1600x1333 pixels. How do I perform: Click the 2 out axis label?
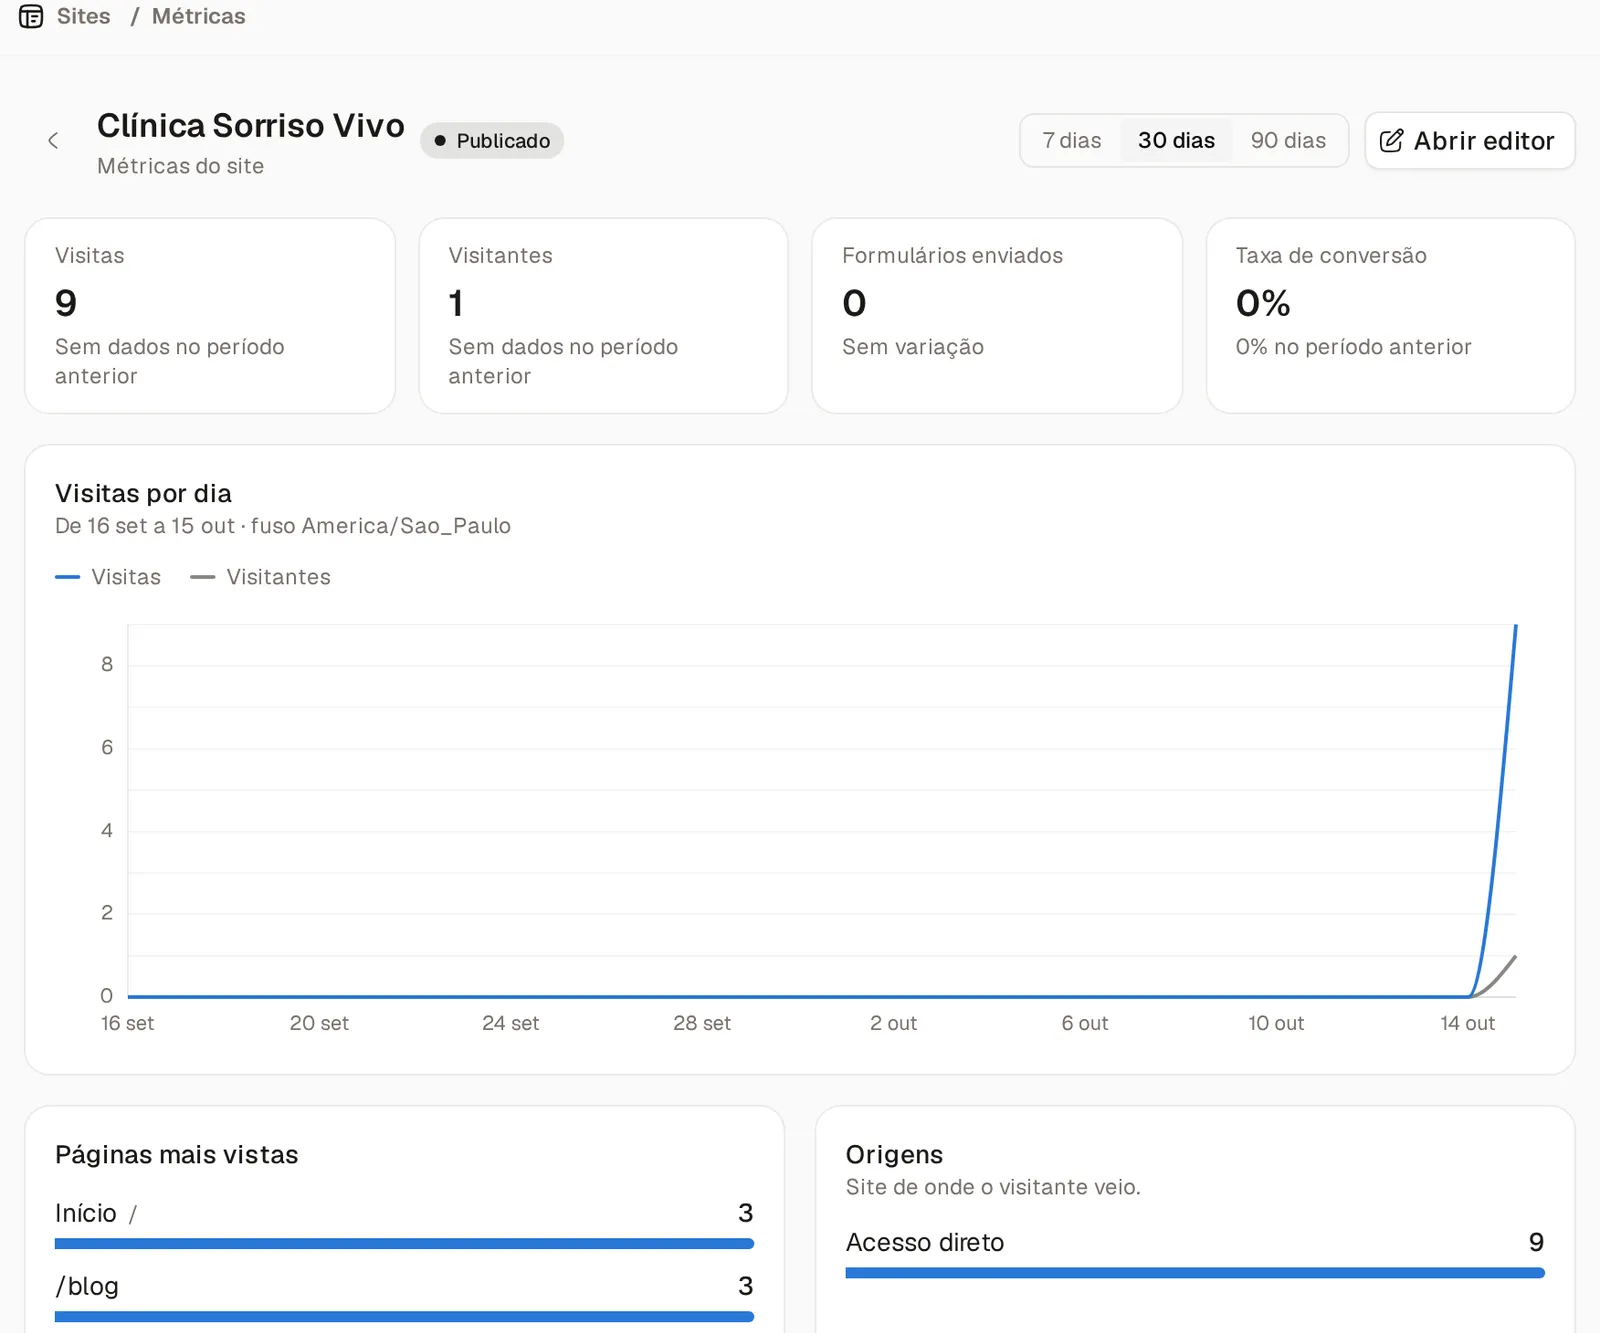coord(893,1023)
